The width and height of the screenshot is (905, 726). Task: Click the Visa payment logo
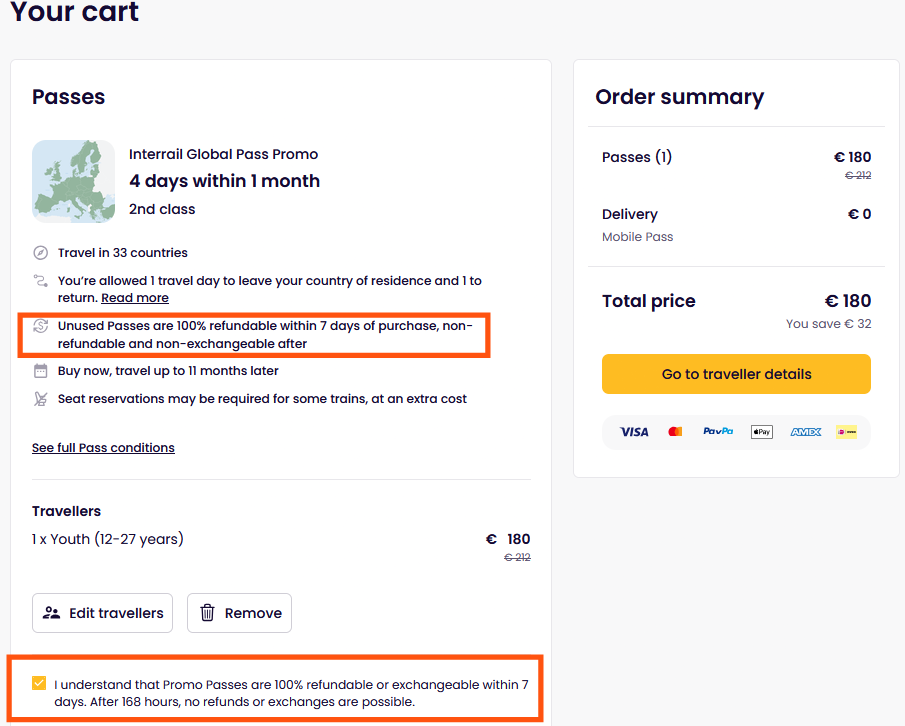(x=634, y=432)
